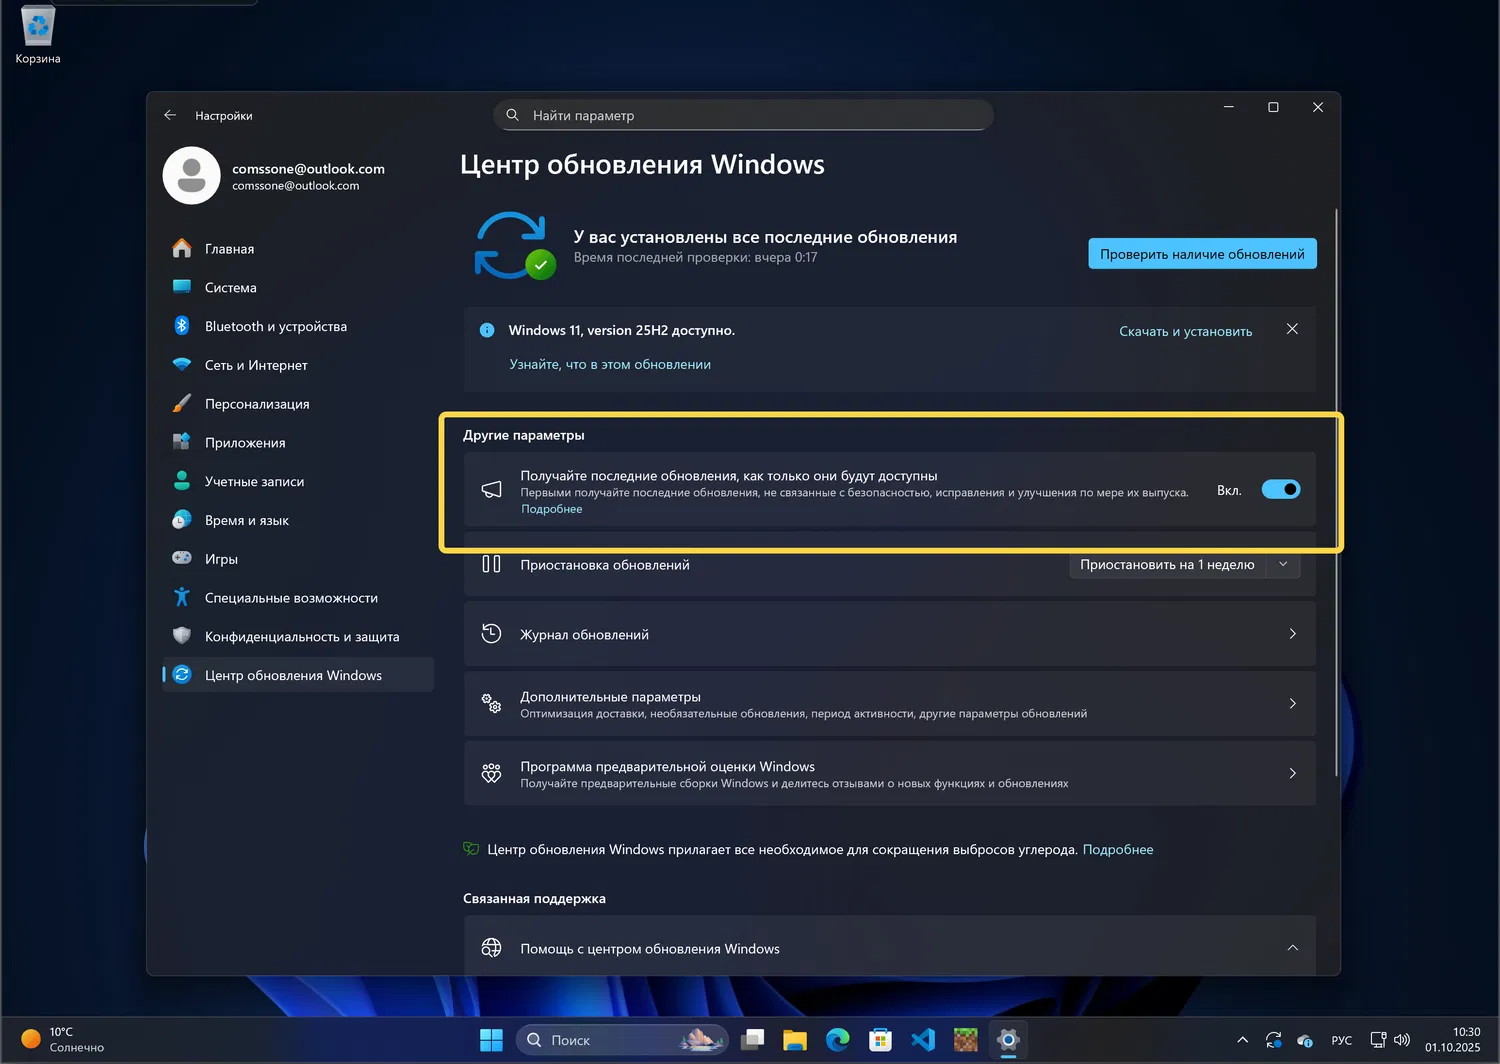1500x1064 pixels.
Task: Click the gamepad icon beside Игры
Action: (182, 558)
